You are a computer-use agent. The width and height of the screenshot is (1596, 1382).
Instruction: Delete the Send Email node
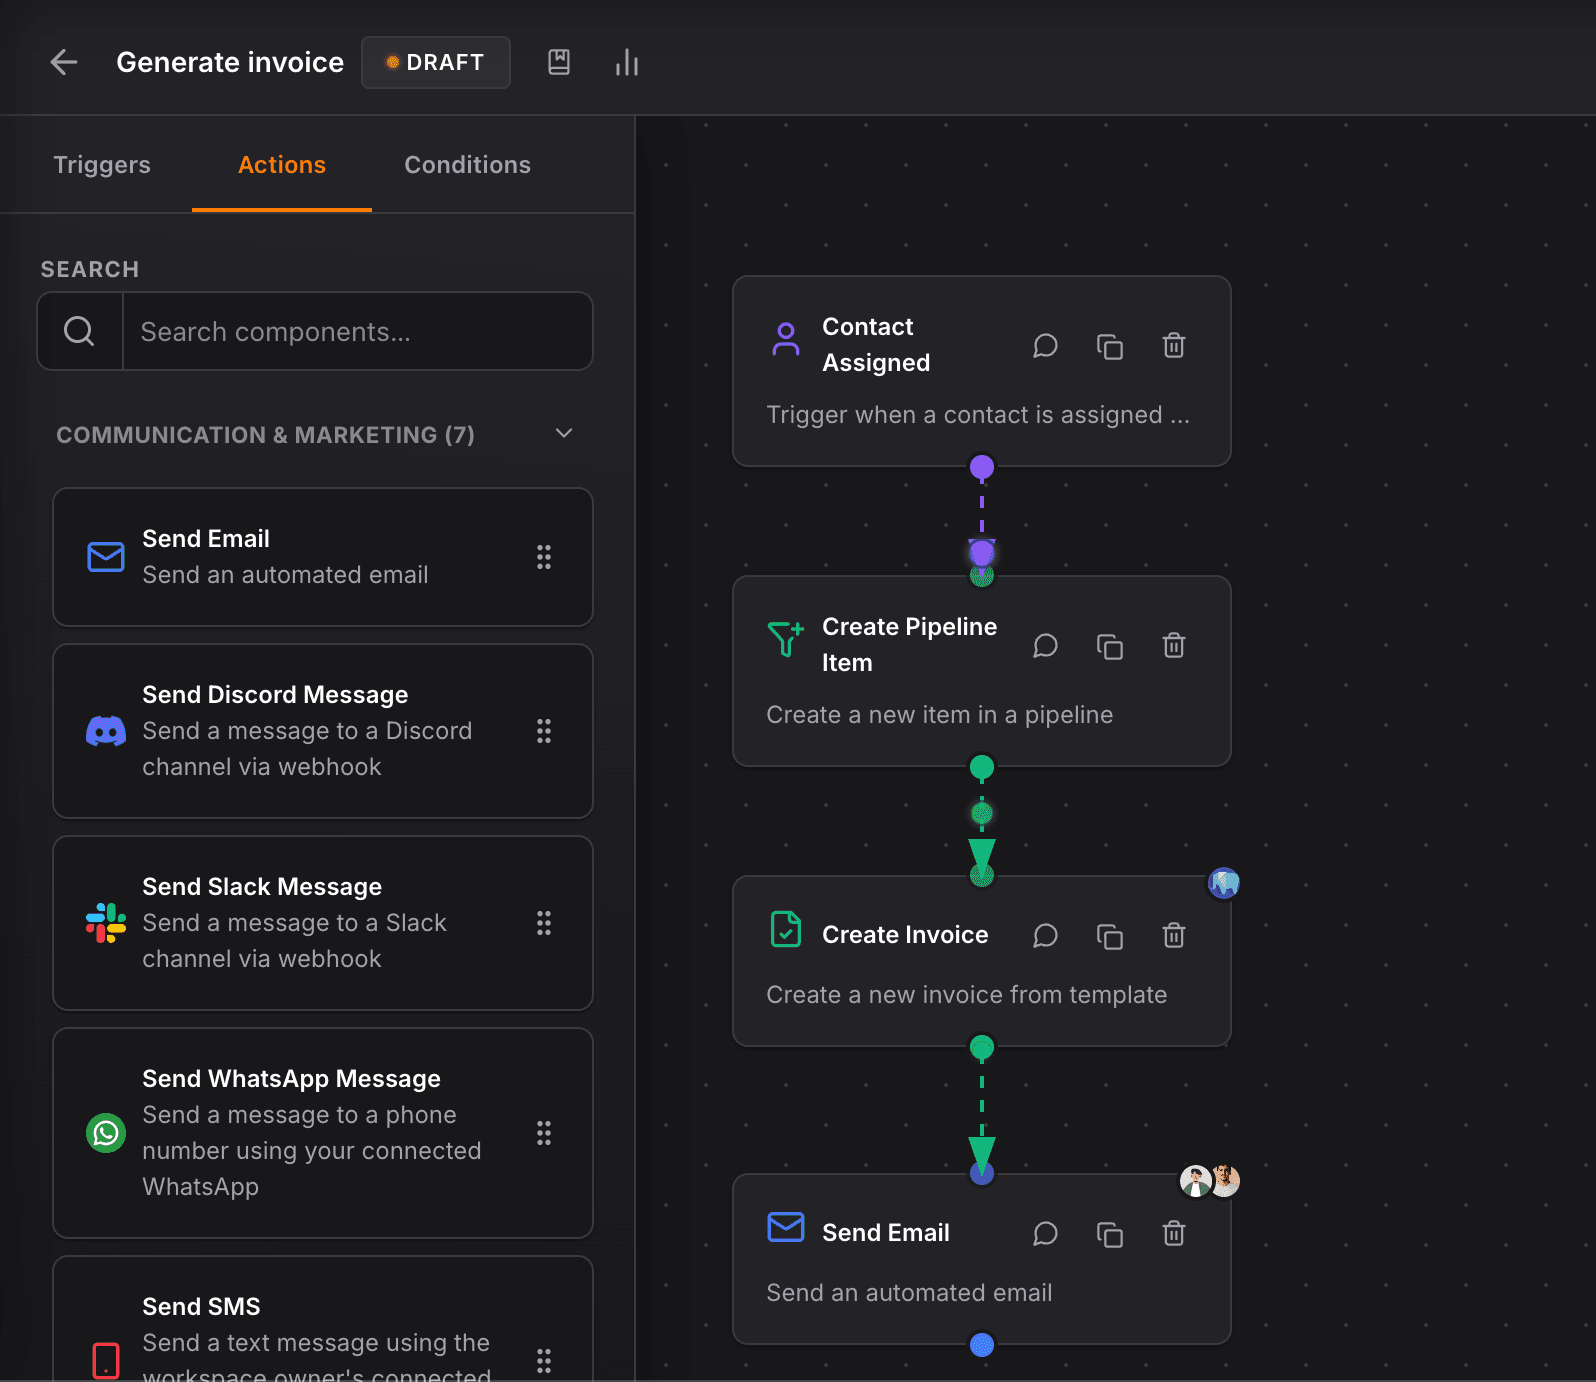[1174, 1234]
